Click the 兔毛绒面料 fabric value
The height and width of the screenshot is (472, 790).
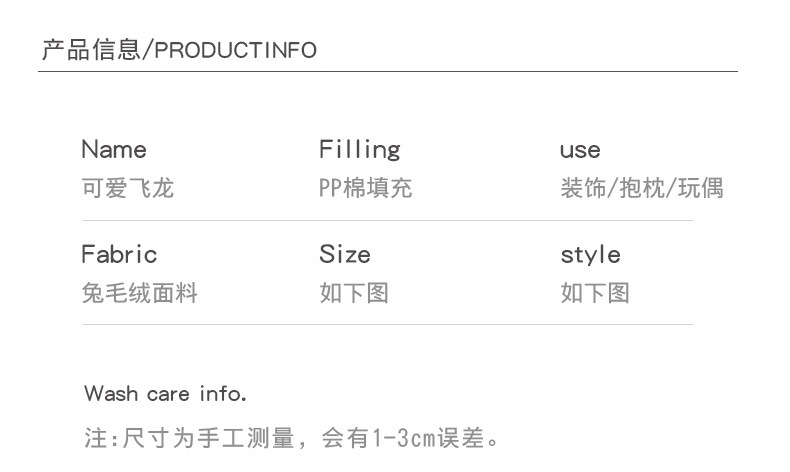click(139, 293)
